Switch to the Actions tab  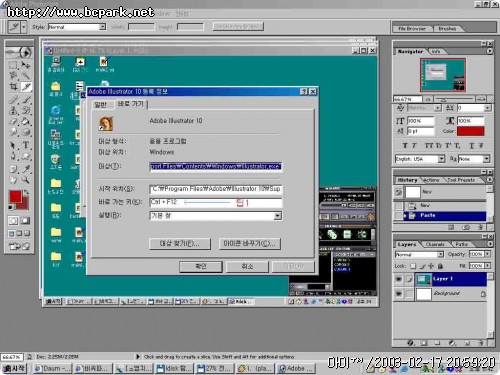coord(431,180)
